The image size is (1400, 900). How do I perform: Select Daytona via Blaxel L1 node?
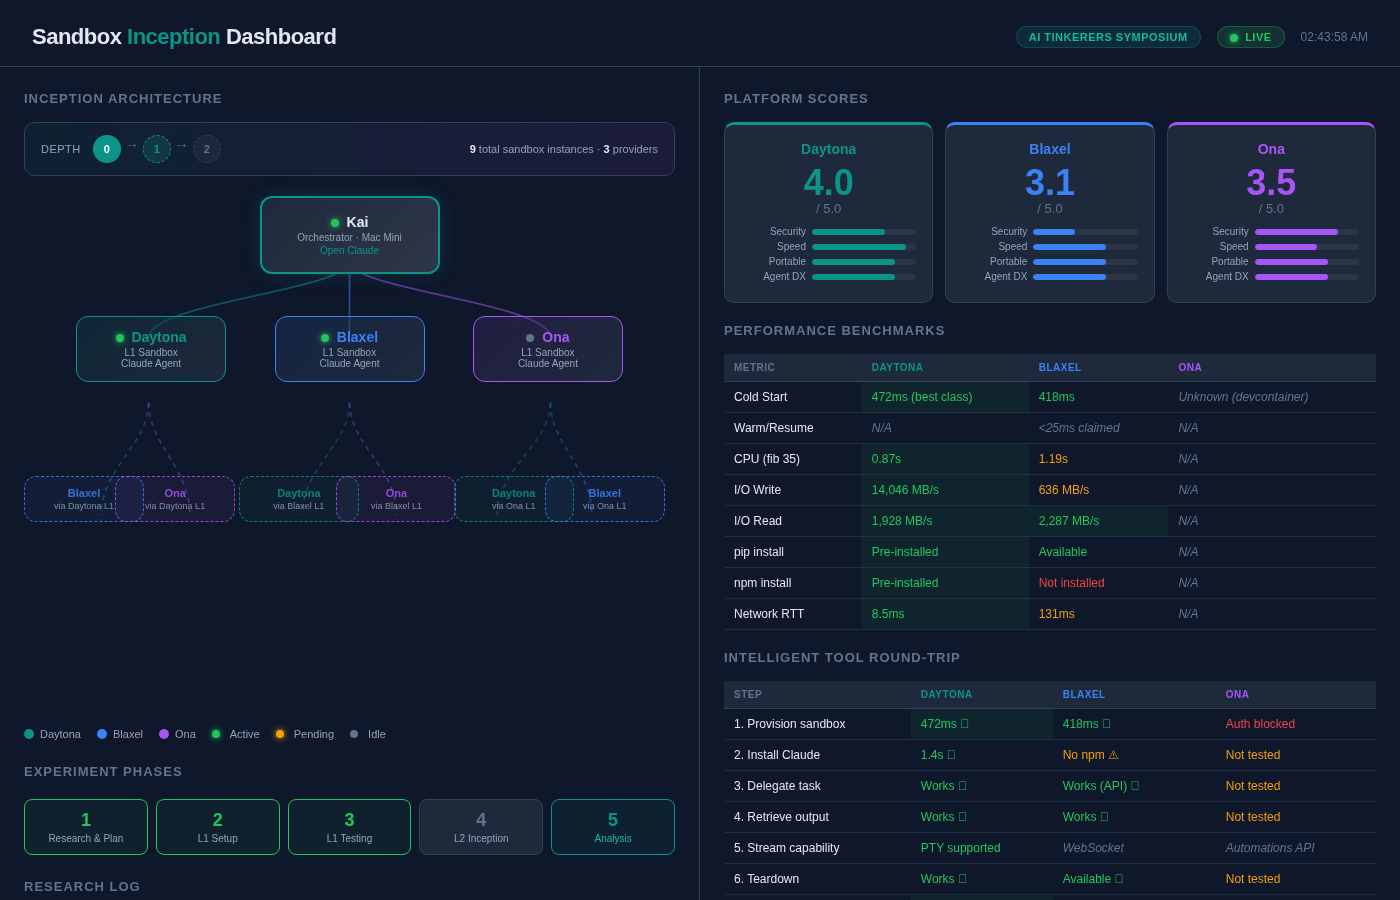pyautogui.click(x=299, y=499)
